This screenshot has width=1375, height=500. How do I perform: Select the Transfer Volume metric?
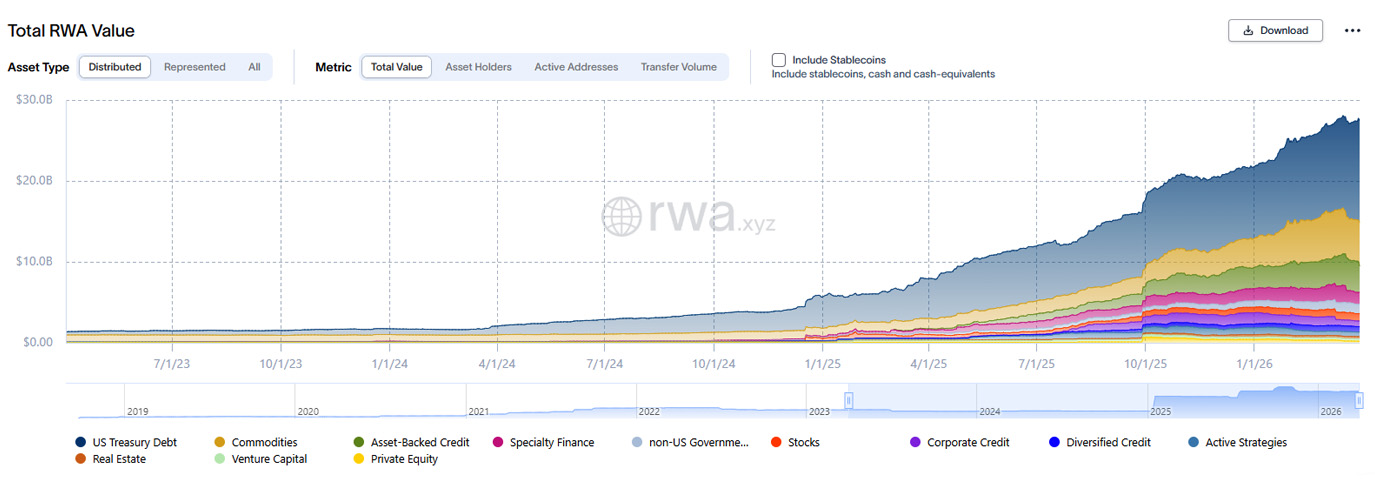point(678,67)
